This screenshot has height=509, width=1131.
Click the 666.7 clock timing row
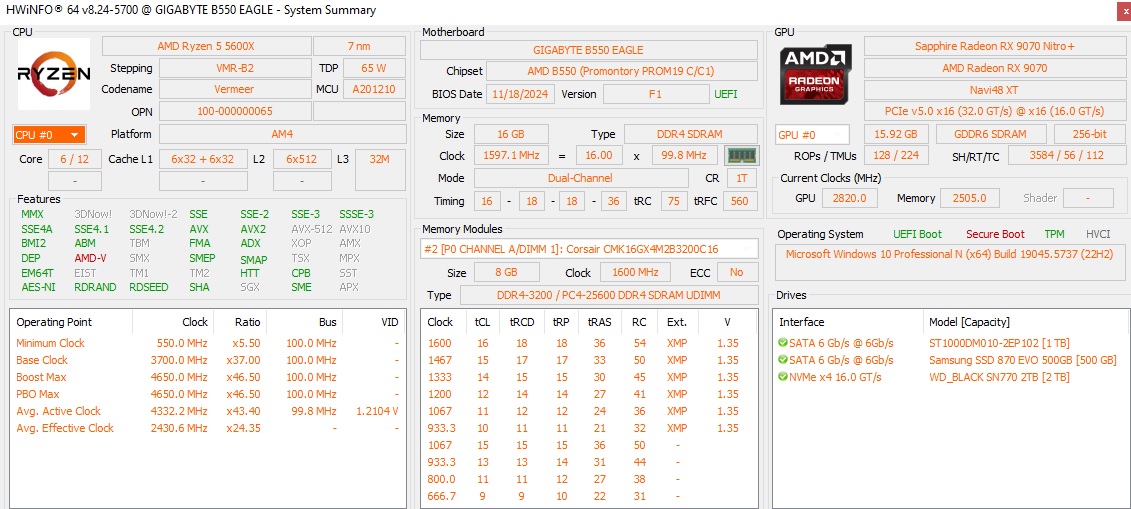pyautogui.click(x=589, y=496)
